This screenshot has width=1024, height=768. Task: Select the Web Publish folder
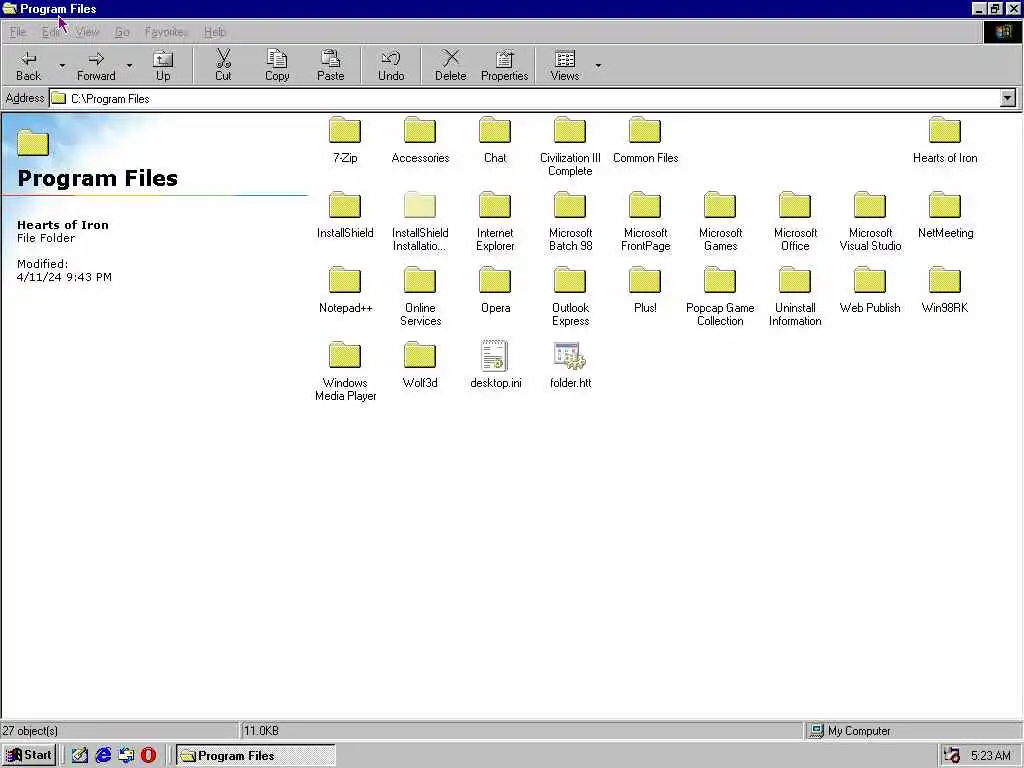pyautogui.click(x=870, y=291)
